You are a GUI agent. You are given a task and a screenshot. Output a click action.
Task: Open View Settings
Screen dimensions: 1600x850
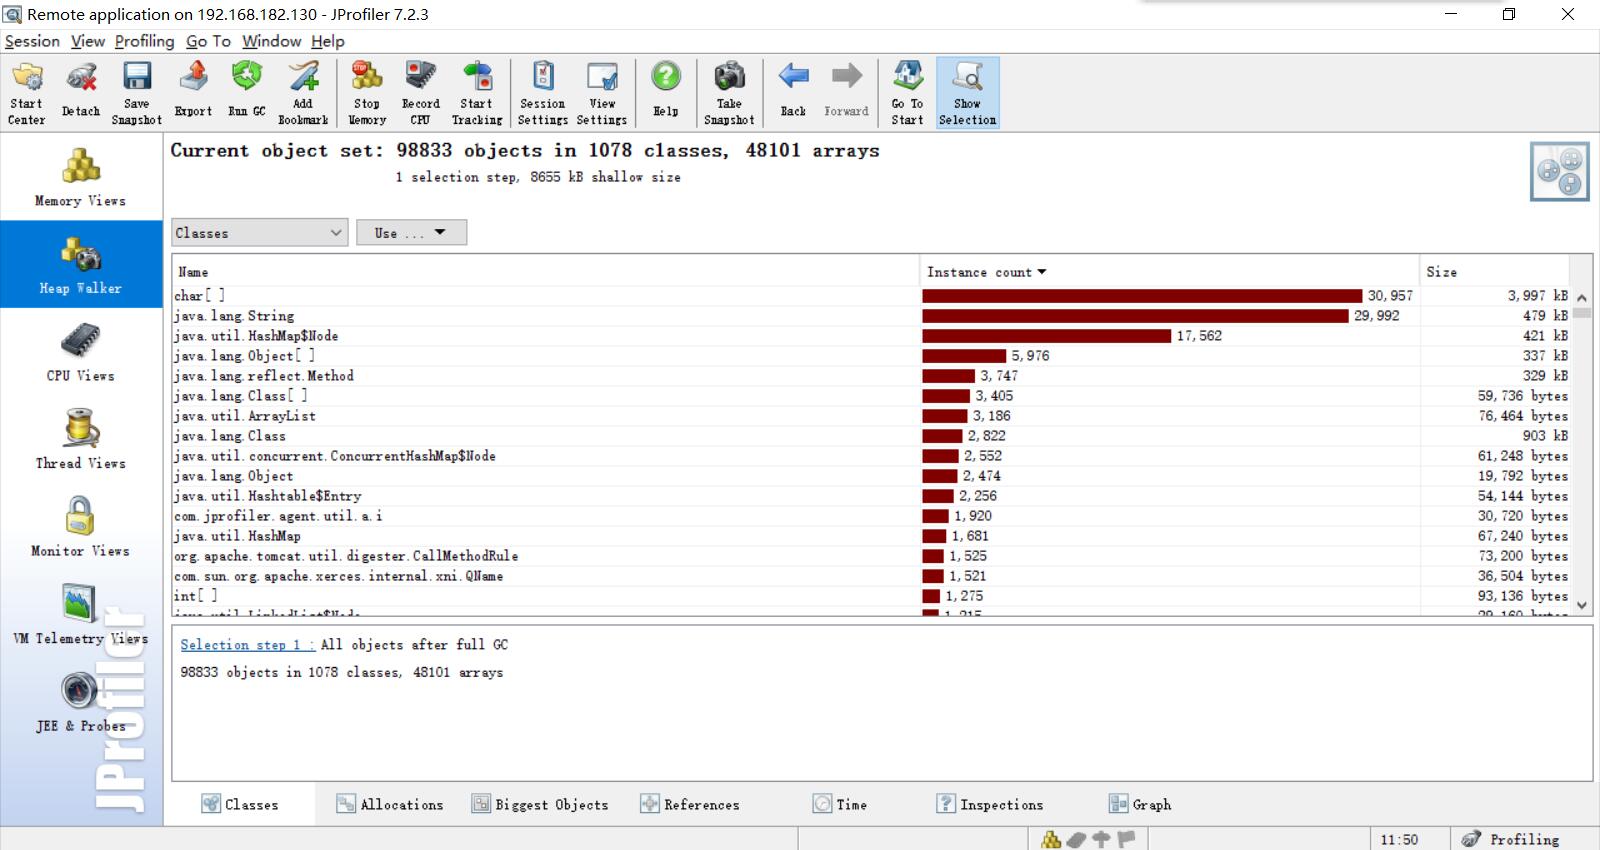602,93
